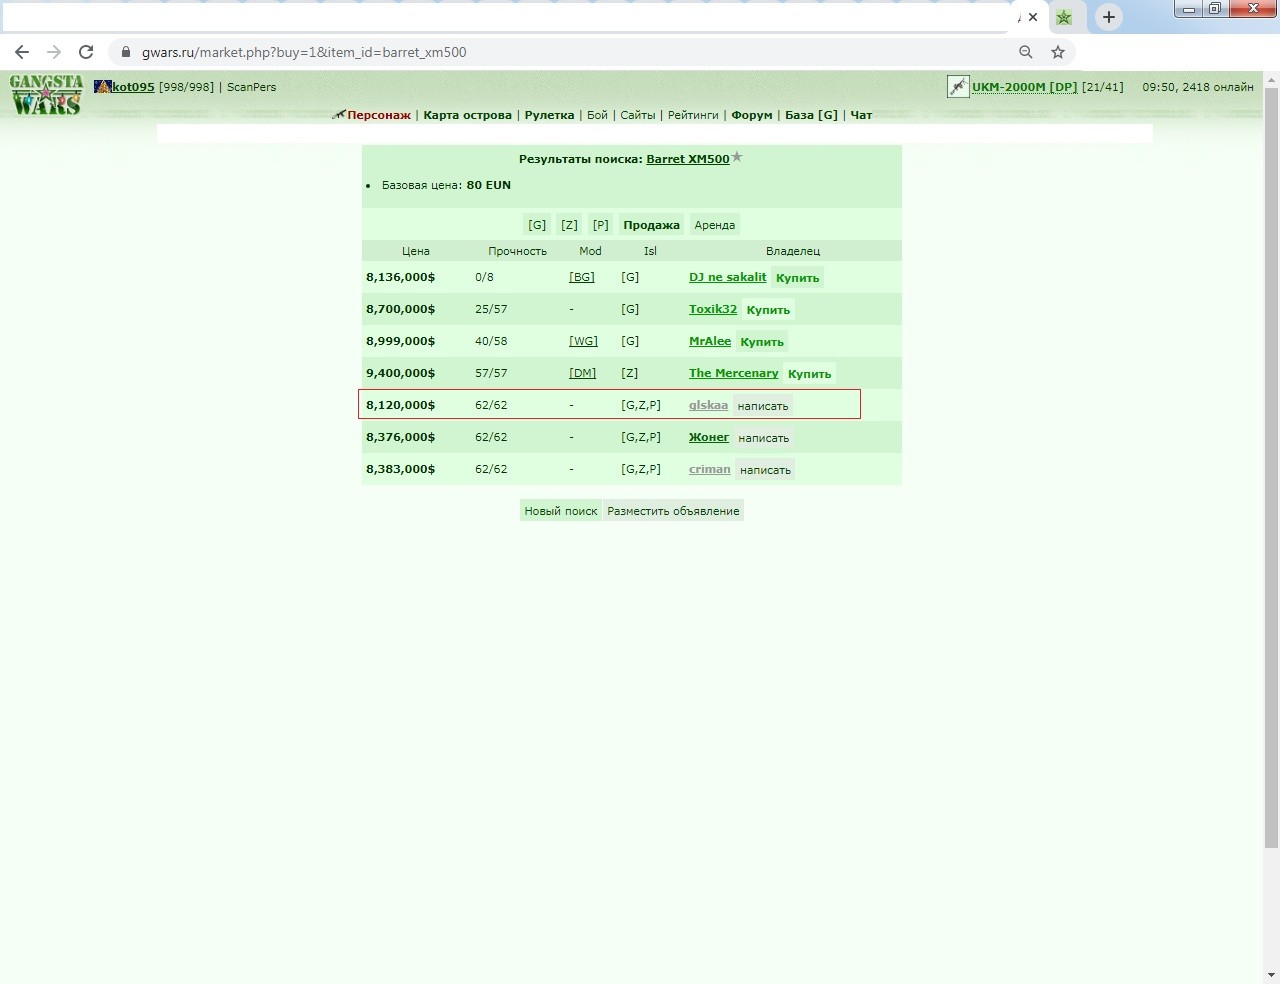This screenshot has height=984, width=1280.
Task: Click the Прочность column header
Action: pos(517,251)
